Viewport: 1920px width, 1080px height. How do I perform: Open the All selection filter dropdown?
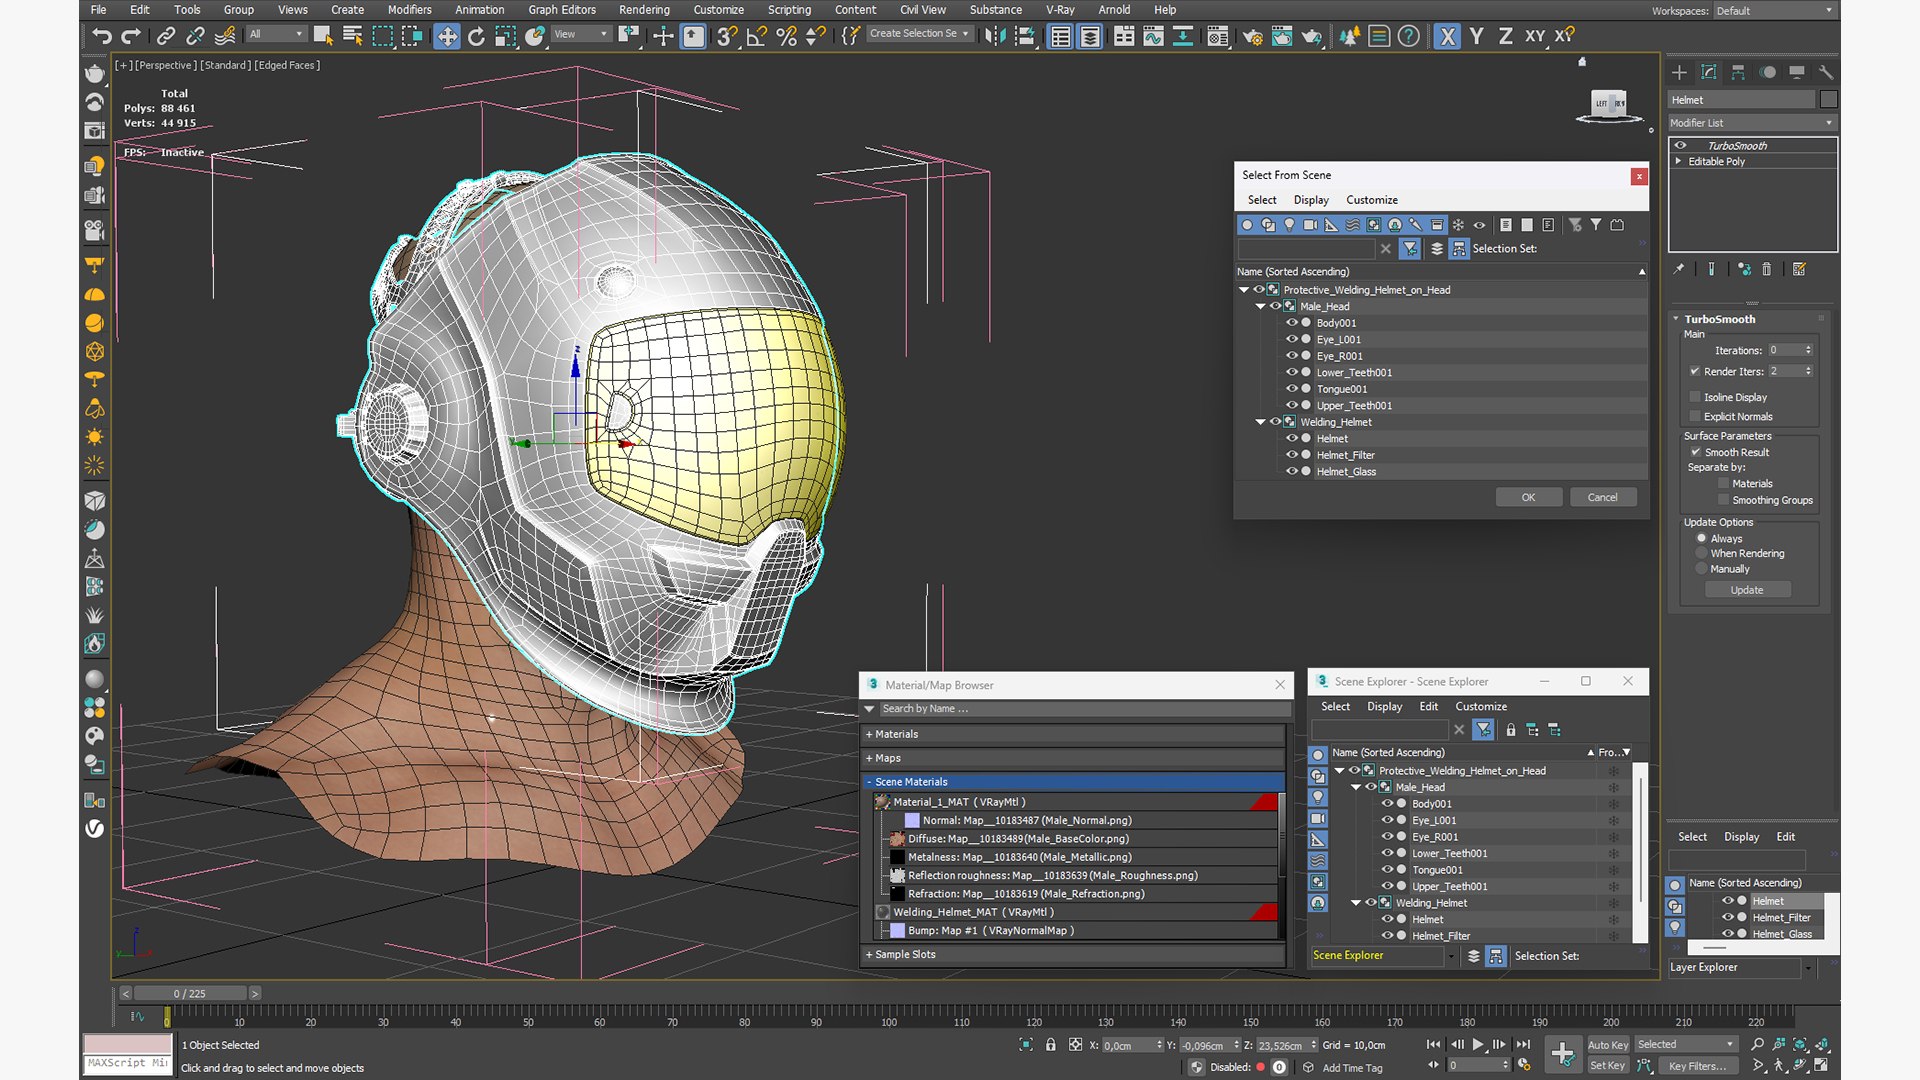[x=276, y=35]
